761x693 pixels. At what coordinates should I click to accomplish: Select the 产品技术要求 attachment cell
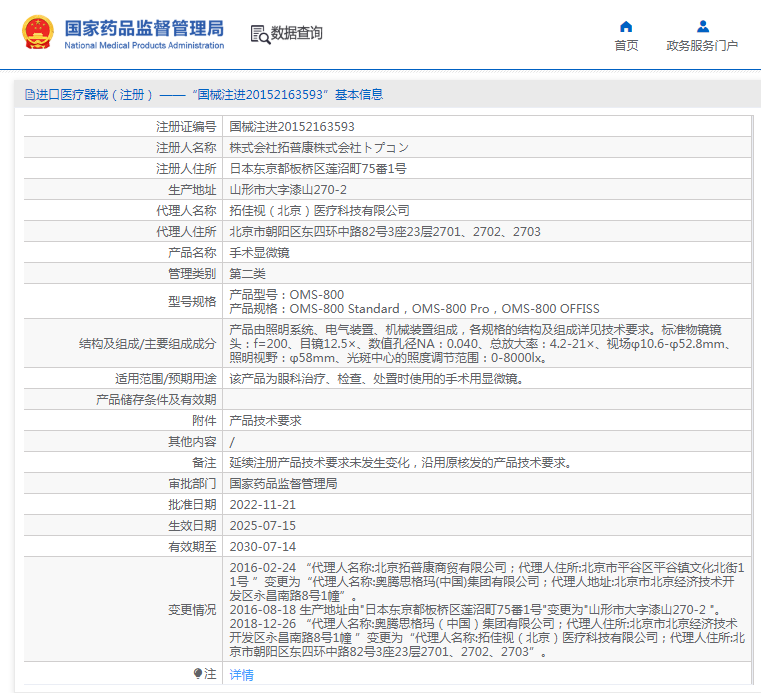click(265, 421)
